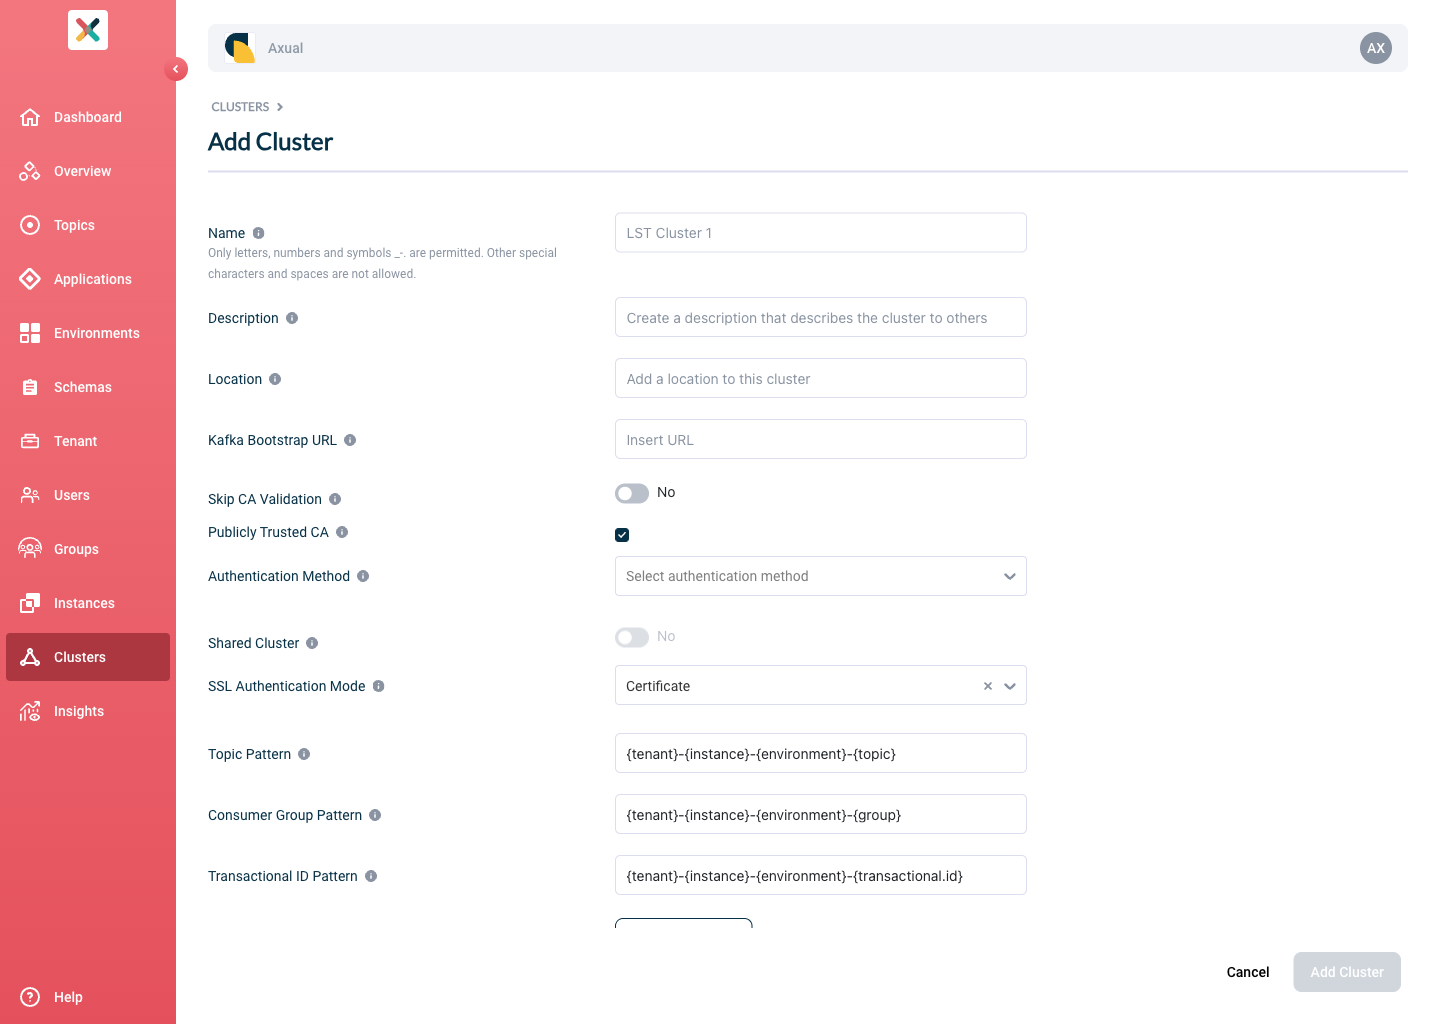The width and height of the screenshot is (1440, 1024).
Task: Show info tooltip for SSL Authentication Mode
Action: pyautogui.click(x=379, y=686)
